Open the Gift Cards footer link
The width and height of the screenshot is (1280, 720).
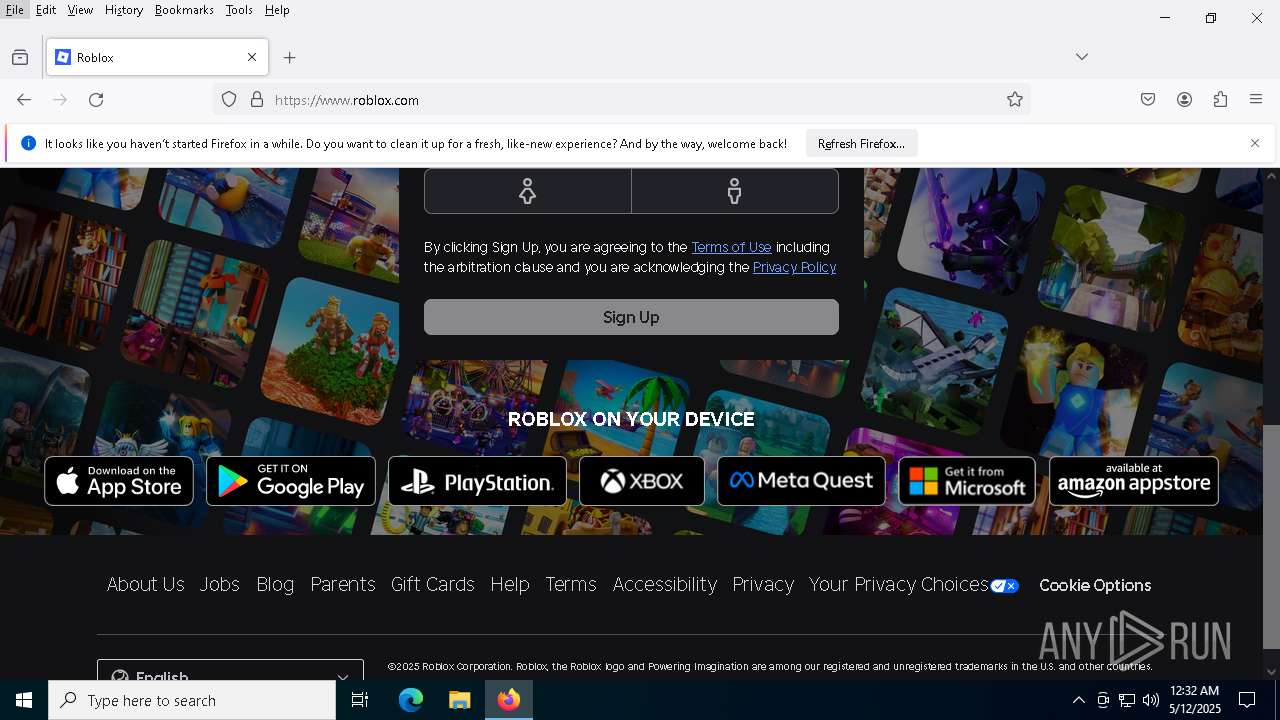click(x=433, y=585)
